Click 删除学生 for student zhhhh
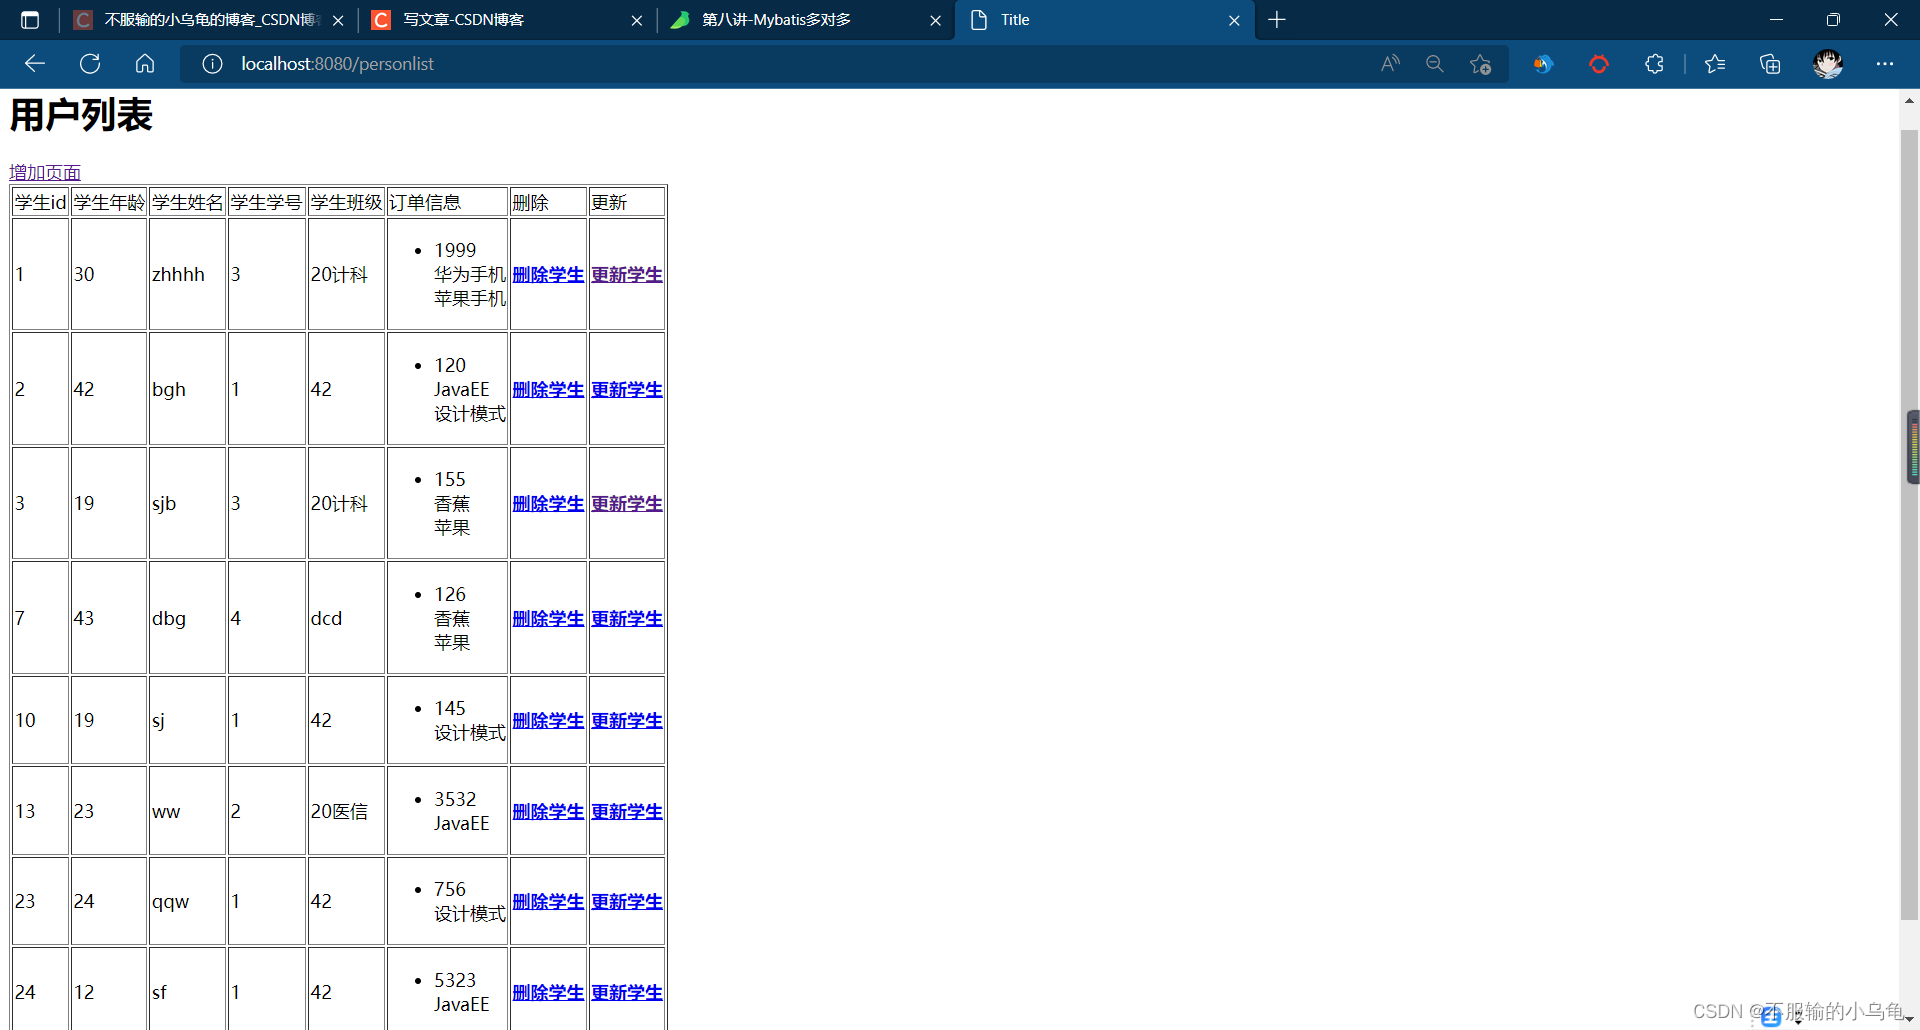 548,275
